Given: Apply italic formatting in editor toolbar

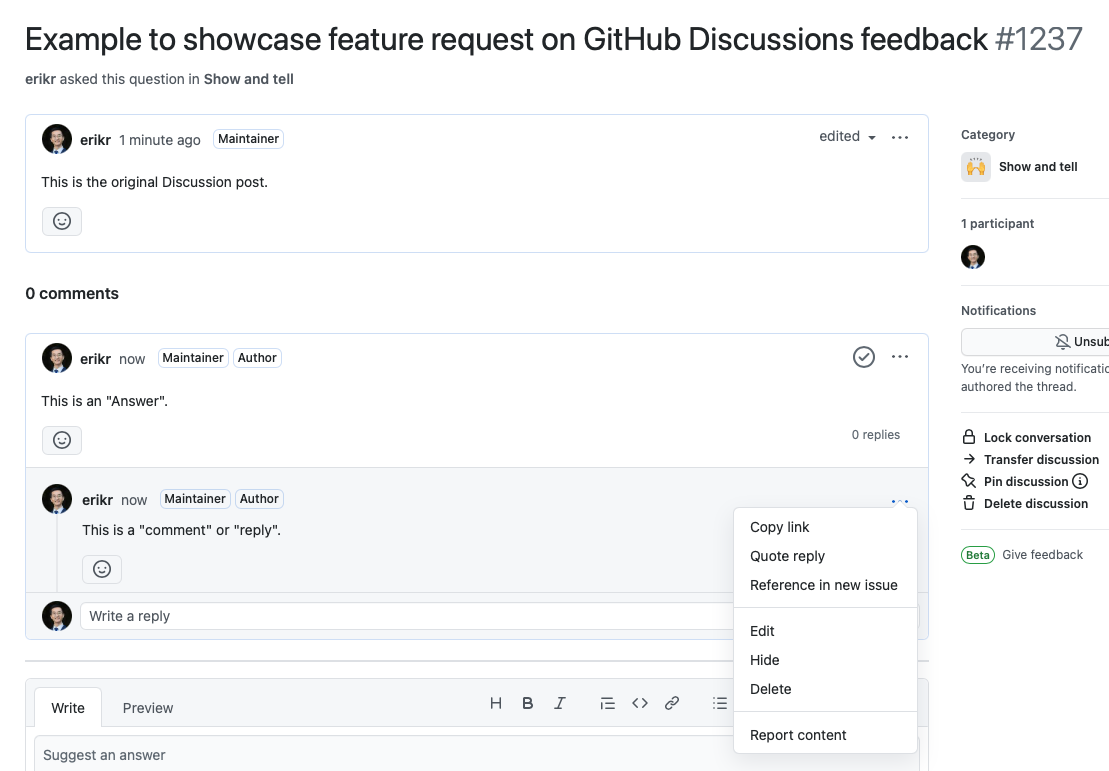Looking at the screenshot, I should click(560, 703).
